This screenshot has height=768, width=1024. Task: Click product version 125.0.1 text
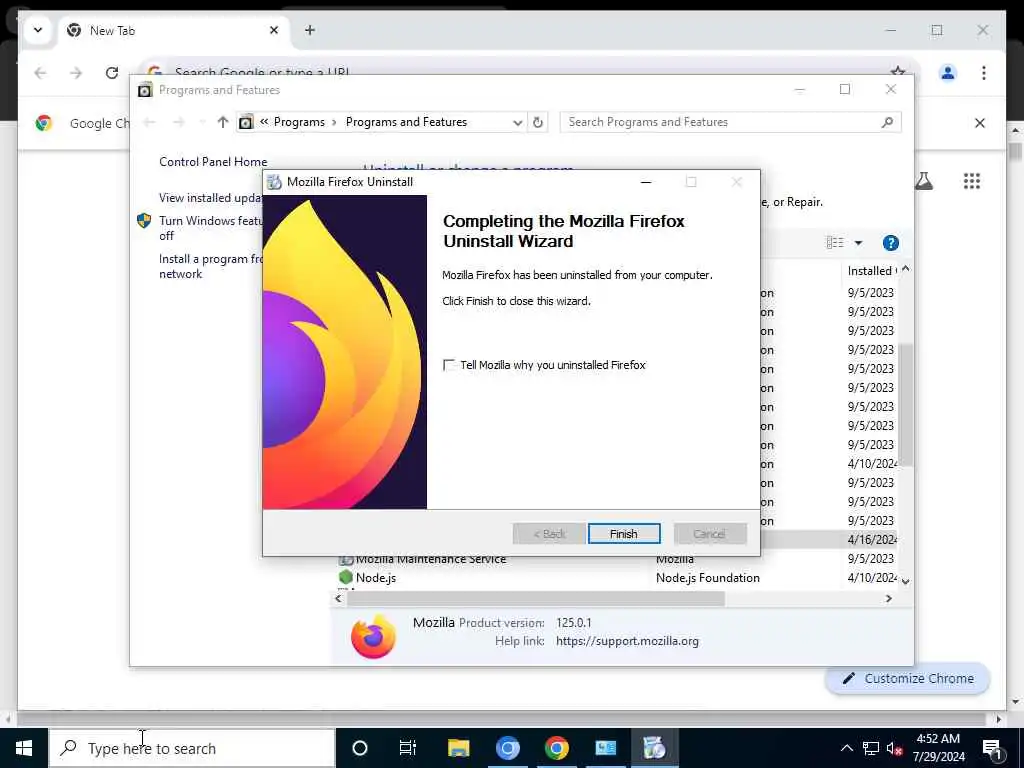pyautogui.click(x=573, y=623)
